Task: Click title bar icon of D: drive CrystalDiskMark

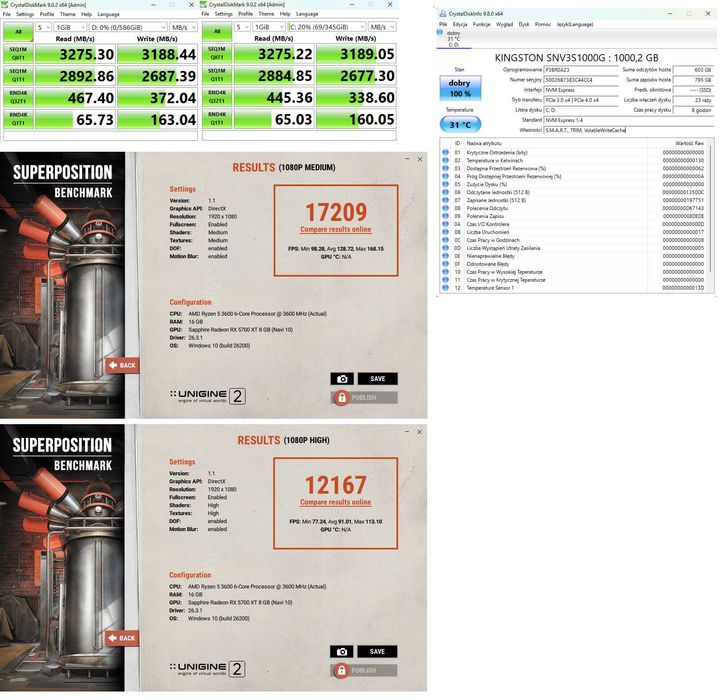Action: tap(5, 4)
